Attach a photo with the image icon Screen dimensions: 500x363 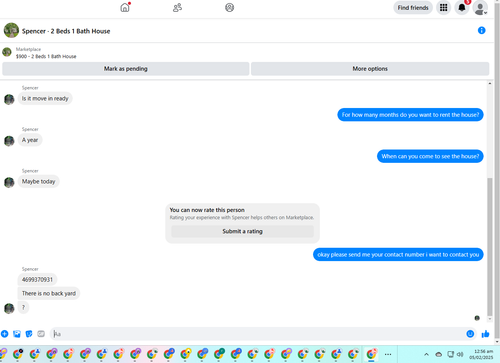[17, 334]
